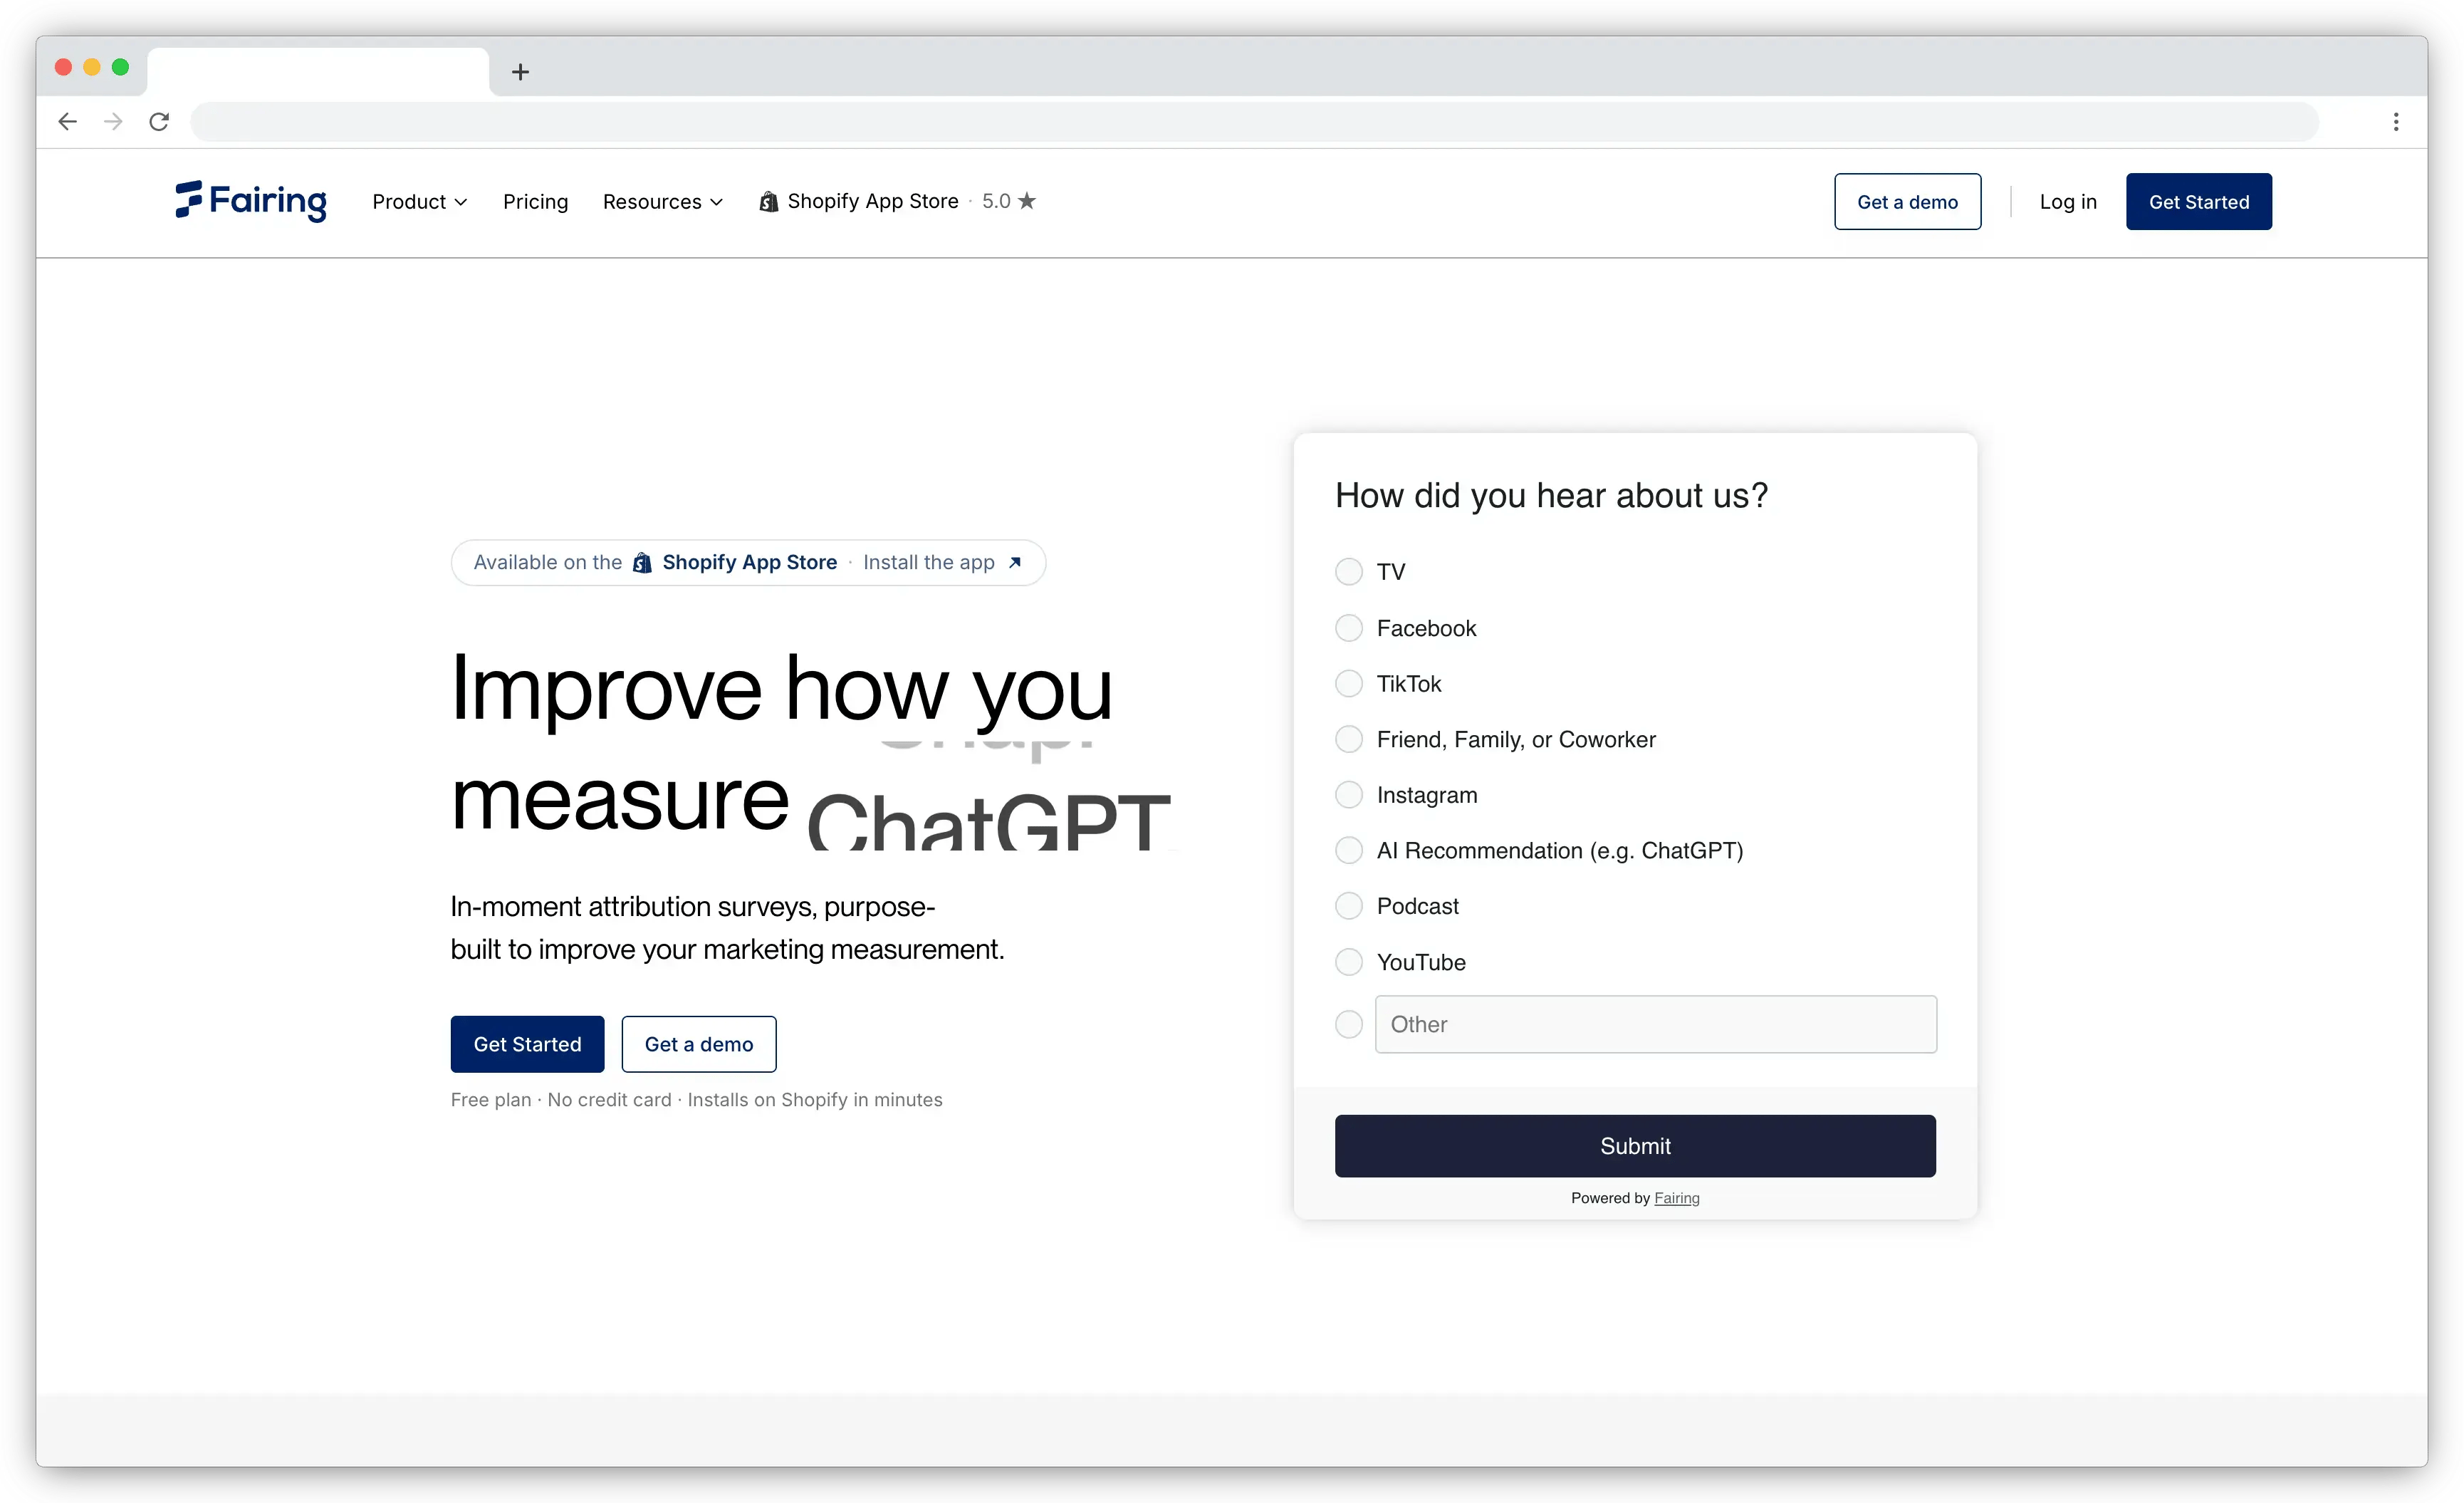Click Get Started in header
Image resolution: width=2464 pixels, height=1503 pixels.
(2198, 202)
